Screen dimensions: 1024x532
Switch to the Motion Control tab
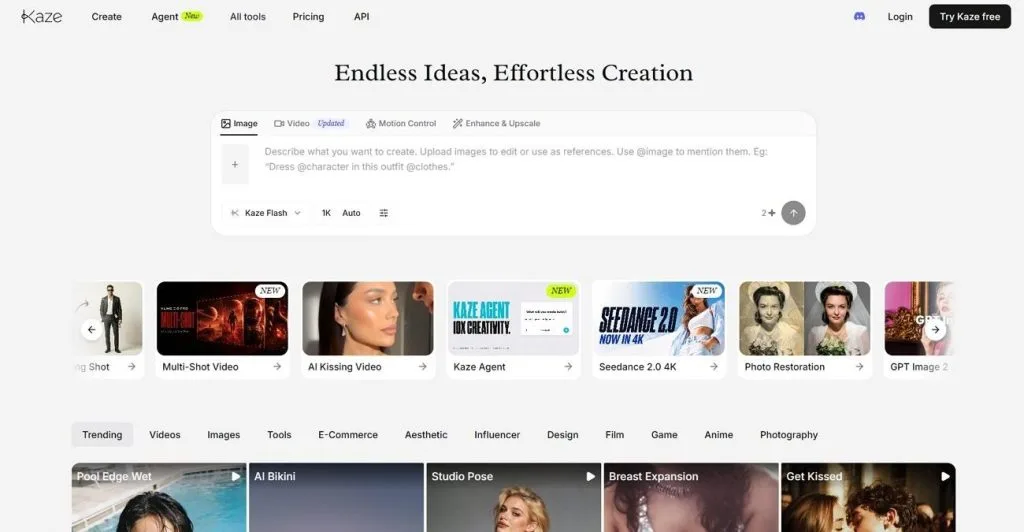401,123
